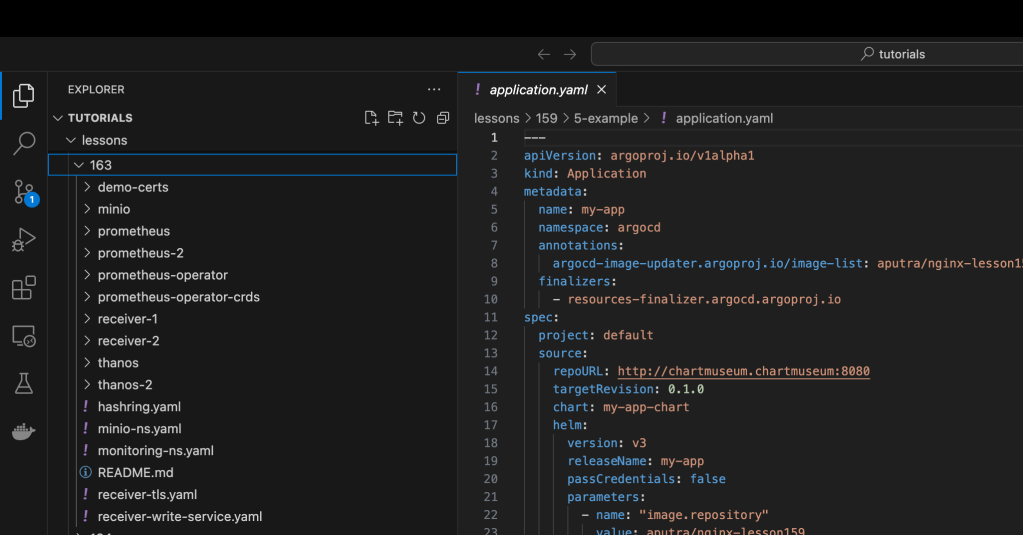Viewport: 1023px width, 535px height.
Task: Open the Testing beaker icon
Action: (23, 384)
